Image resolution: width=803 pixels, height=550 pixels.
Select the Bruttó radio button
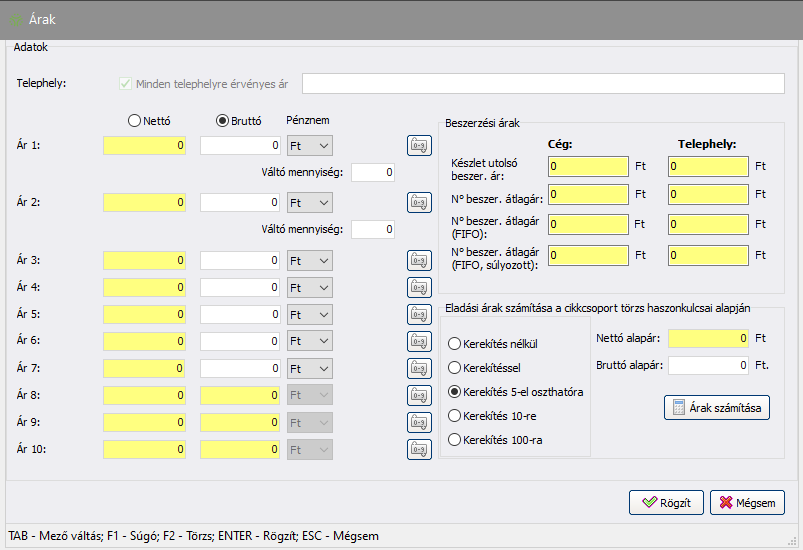pos(223,121)
